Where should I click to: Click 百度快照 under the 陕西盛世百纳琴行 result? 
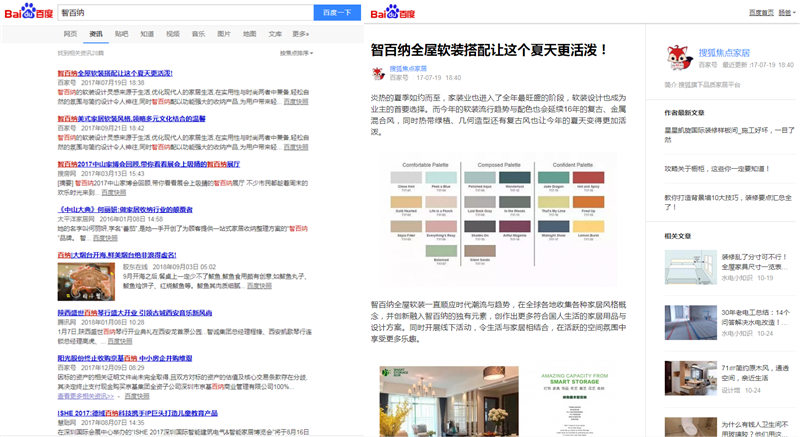point(120,341)
